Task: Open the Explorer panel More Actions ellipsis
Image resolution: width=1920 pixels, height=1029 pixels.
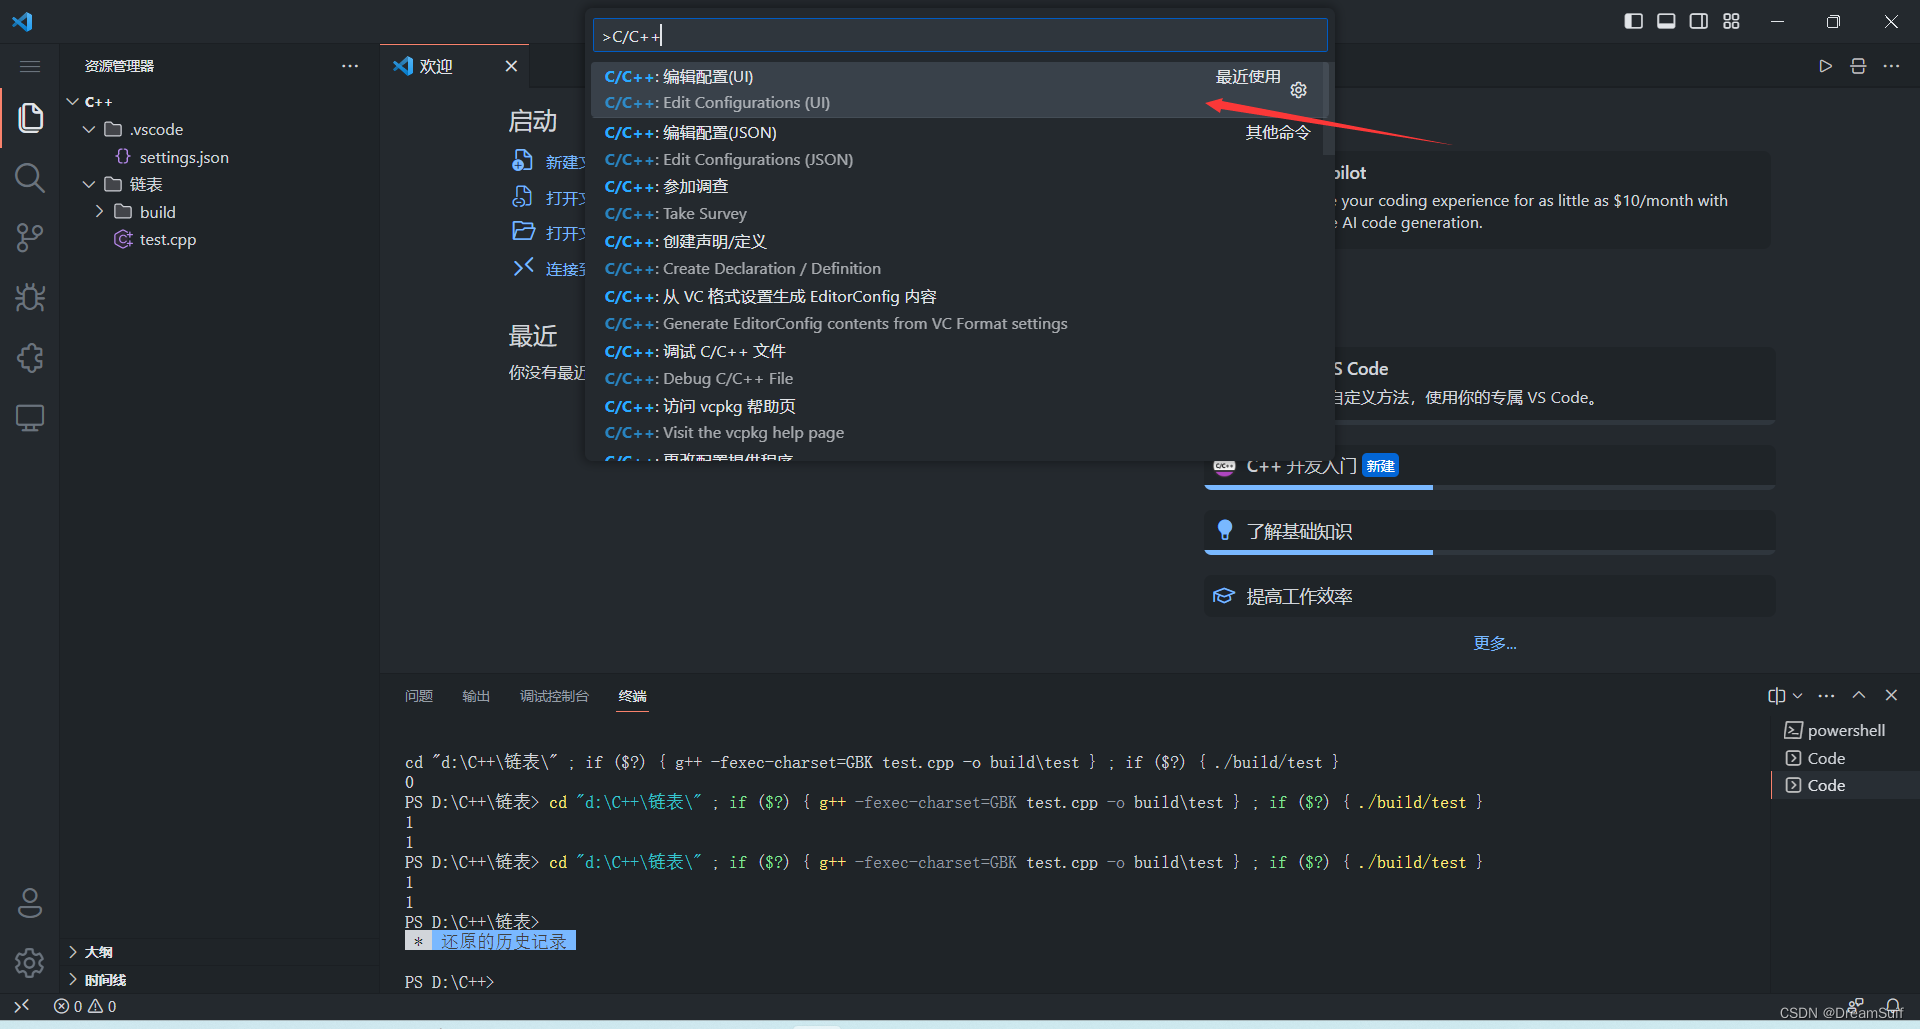Action: [x=350, y=66]
